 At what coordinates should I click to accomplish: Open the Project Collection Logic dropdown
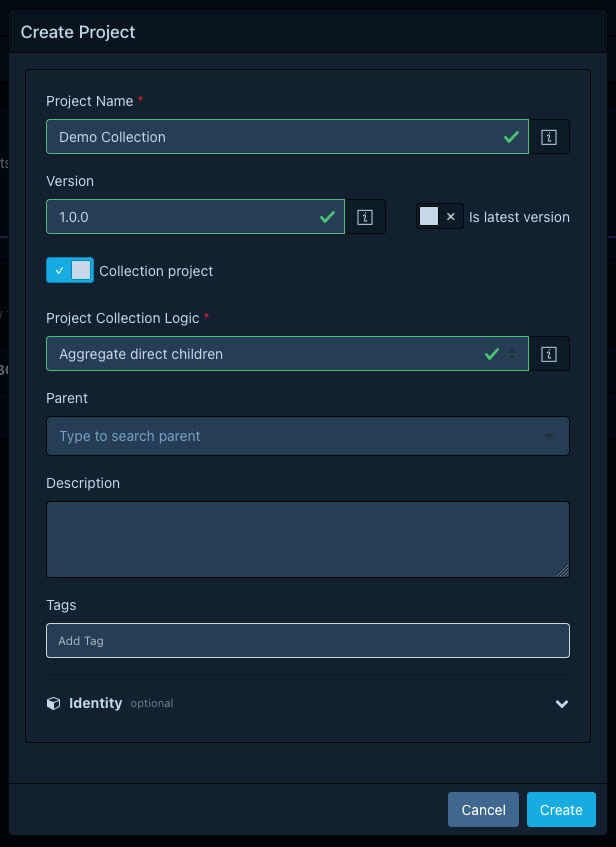pos(287,354)
